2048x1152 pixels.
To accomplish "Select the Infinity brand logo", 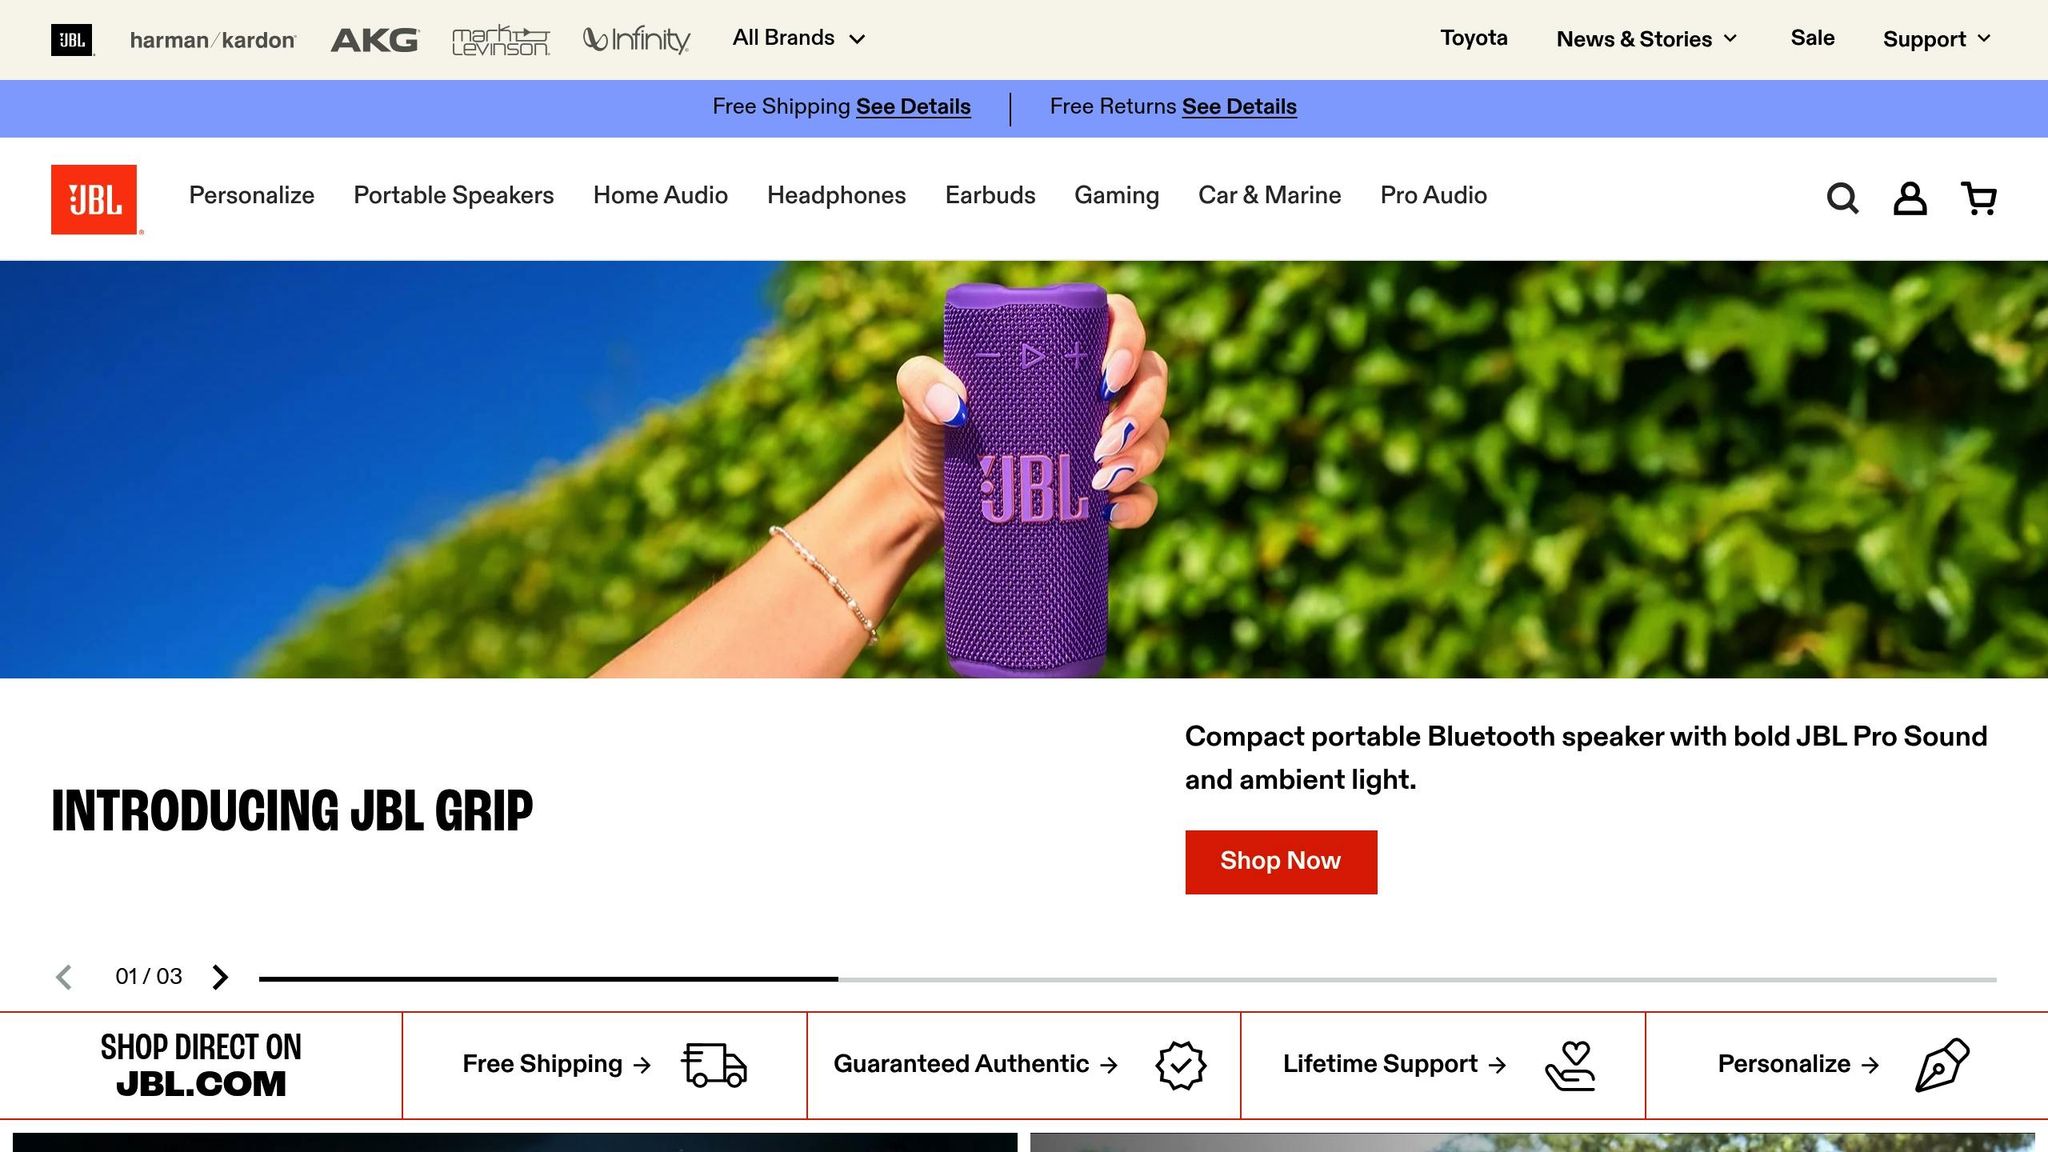I will pyautogui.click(x=637, y=40).
